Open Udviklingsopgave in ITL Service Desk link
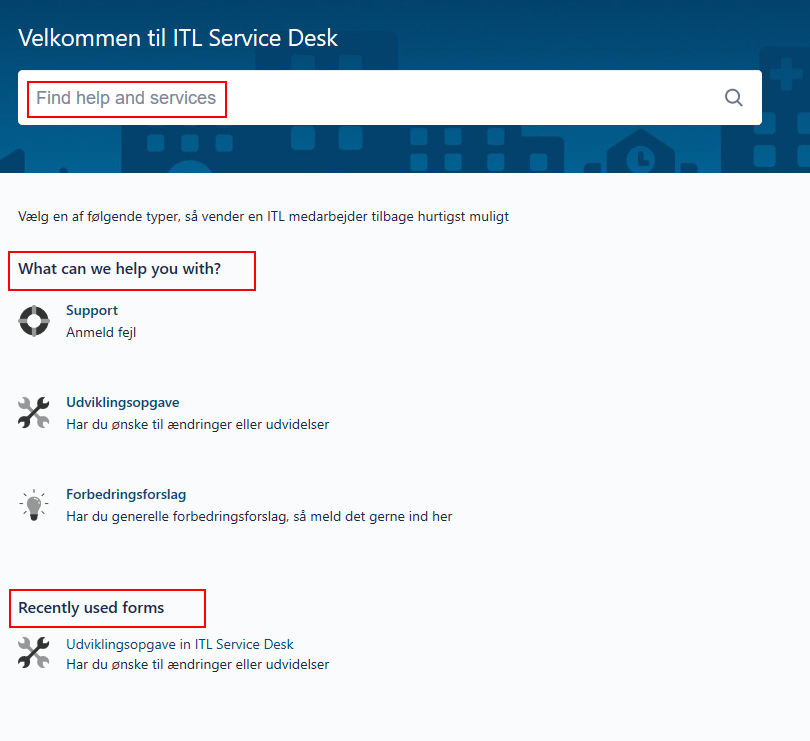The height and width of the screenshot is (741, 810). (x=180, y=644)
